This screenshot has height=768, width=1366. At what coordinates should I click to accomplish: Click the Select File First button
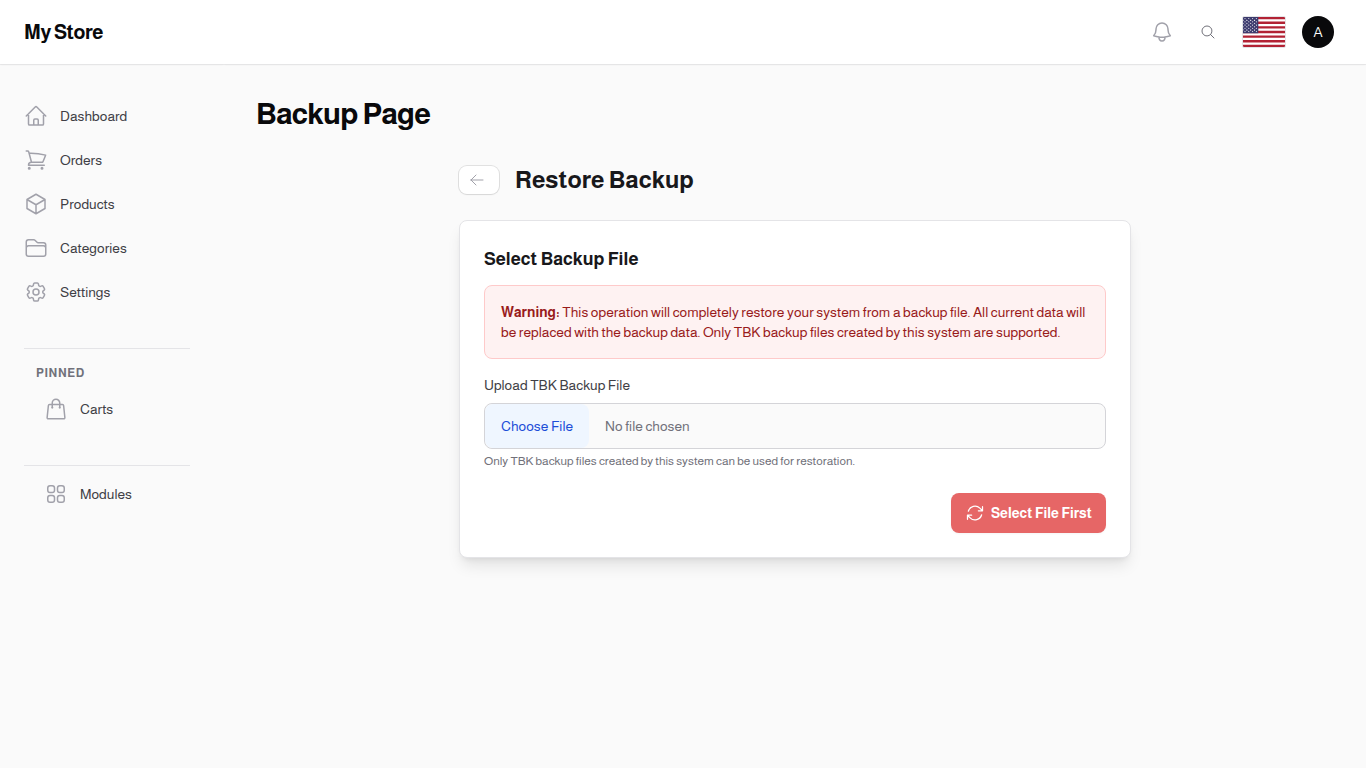[1028, 513]
